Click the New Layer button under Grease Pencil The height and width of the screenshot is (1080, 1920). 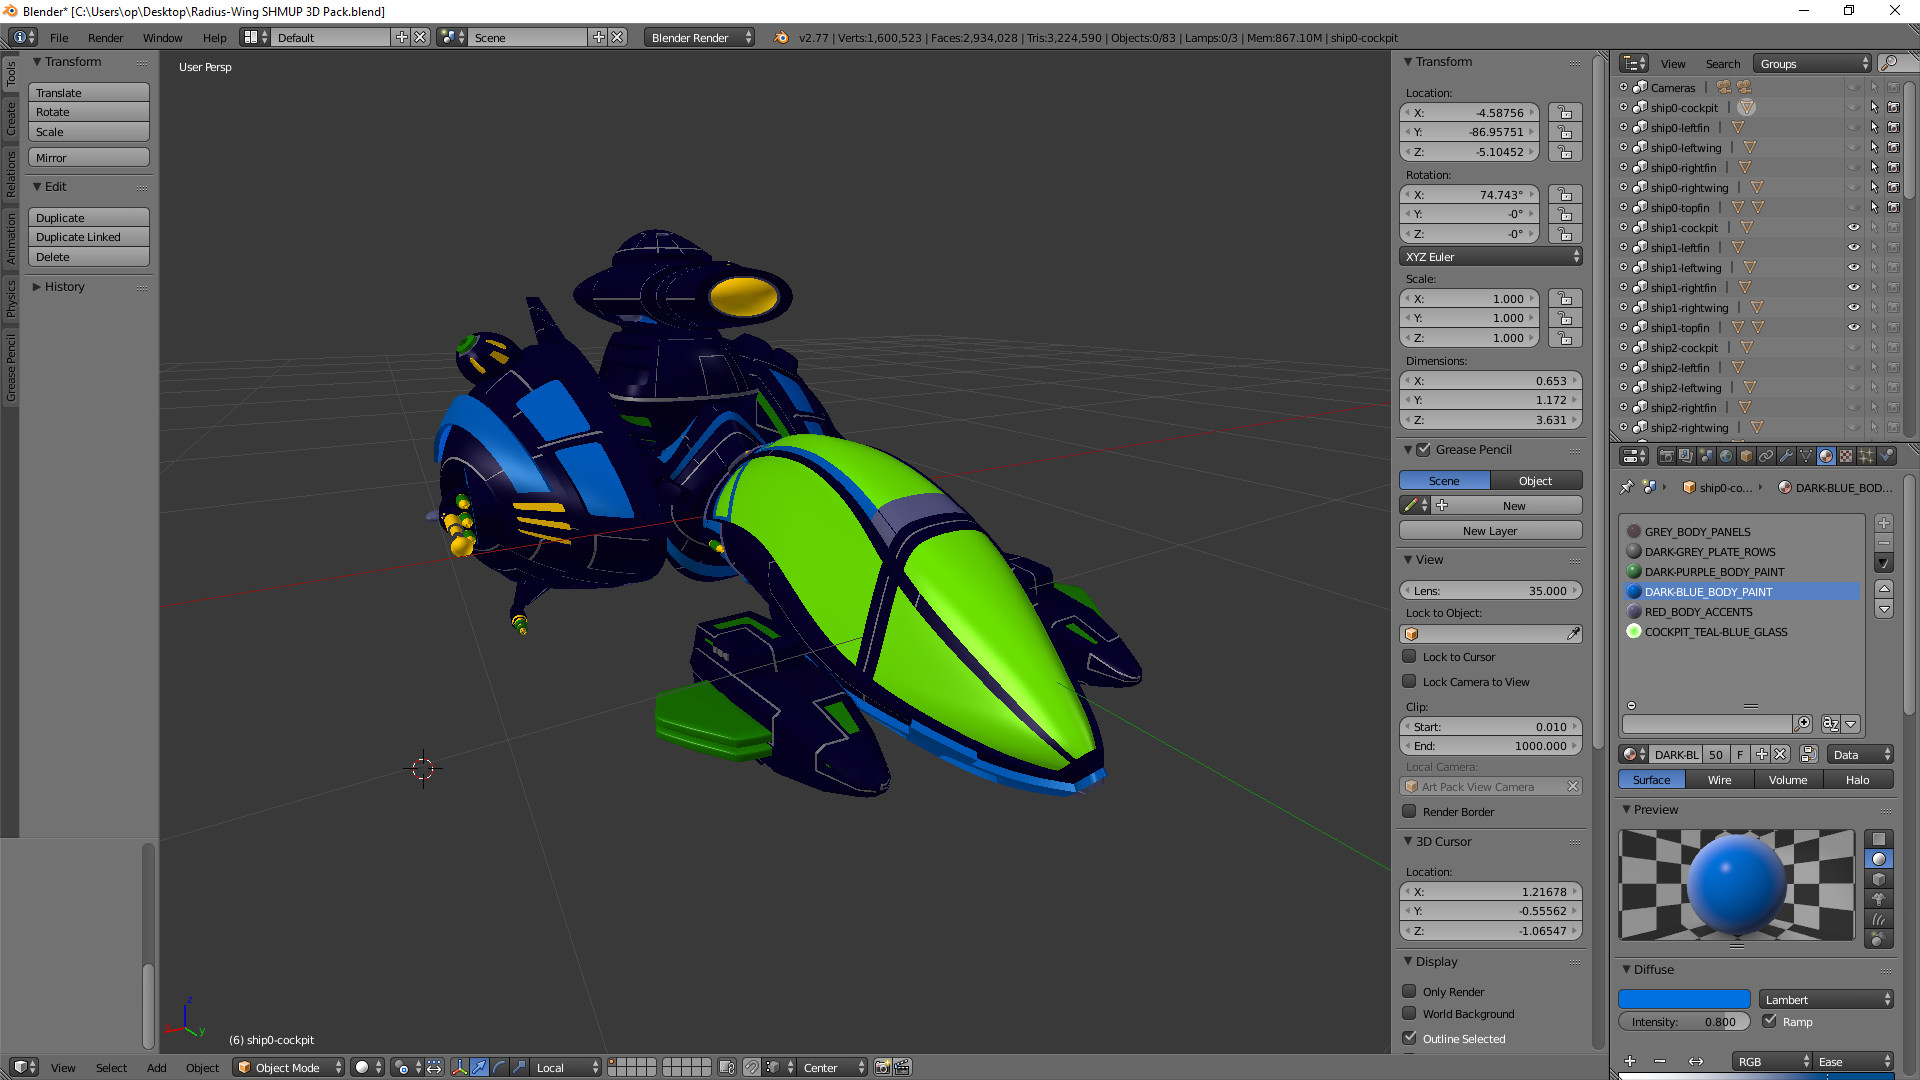click(1490, 530)
